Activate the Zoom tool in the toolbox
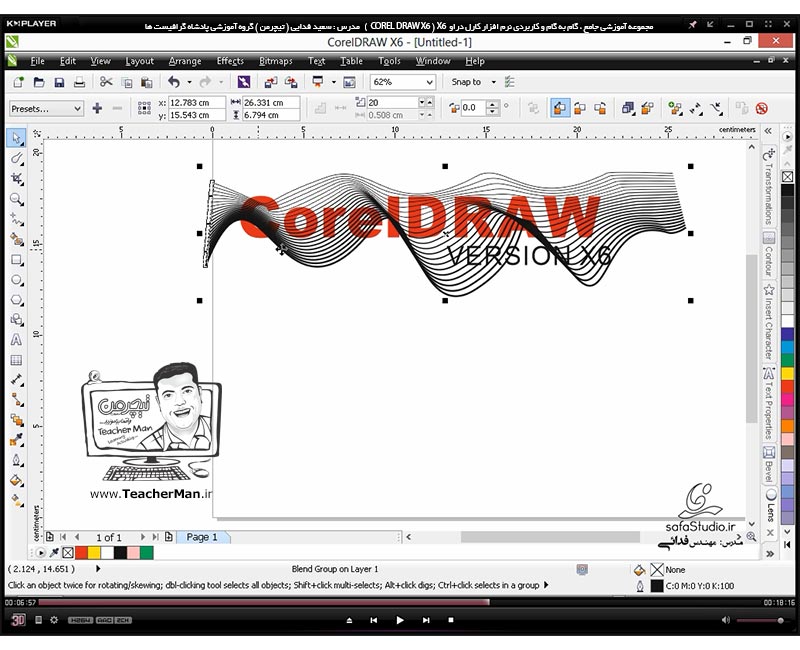Image resolution: width=800 pixels, height=650 pixels. click(x=16, y=199)
